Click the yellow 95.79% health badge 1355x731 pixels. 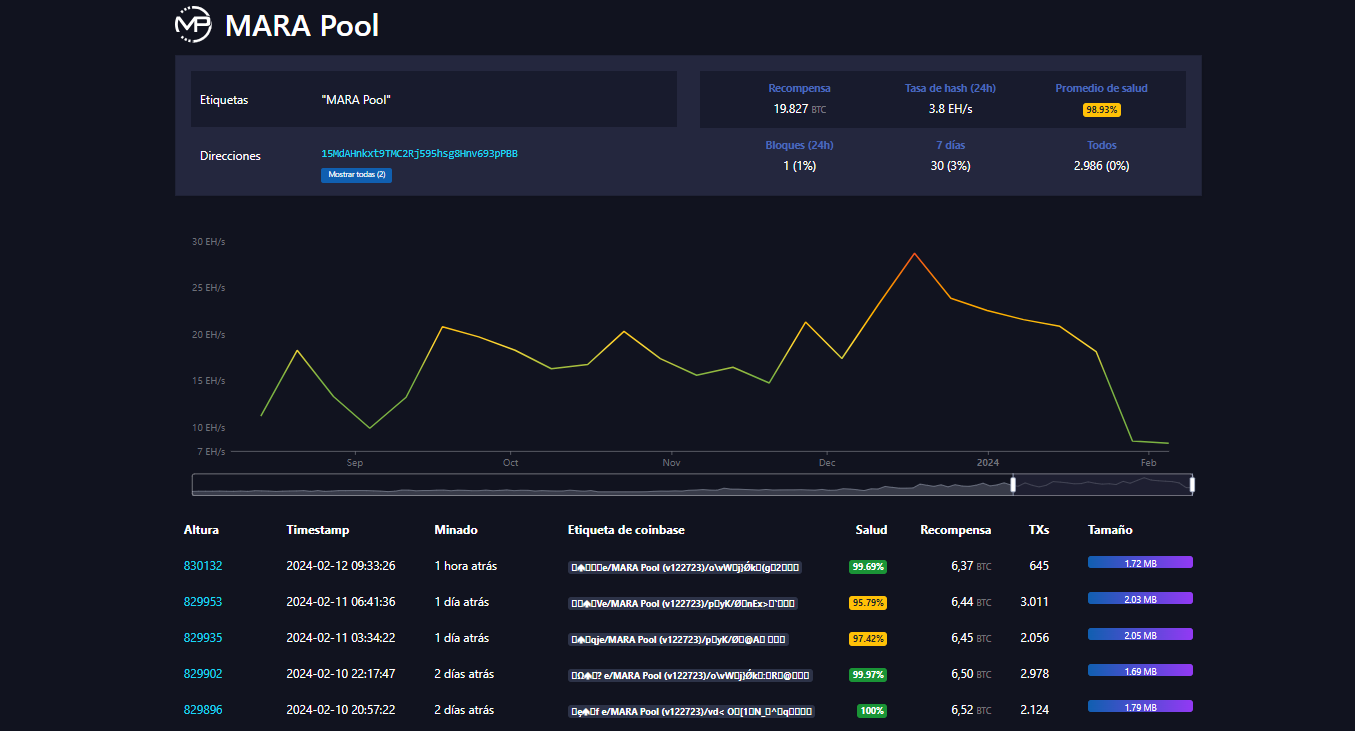tap(867, 603)
